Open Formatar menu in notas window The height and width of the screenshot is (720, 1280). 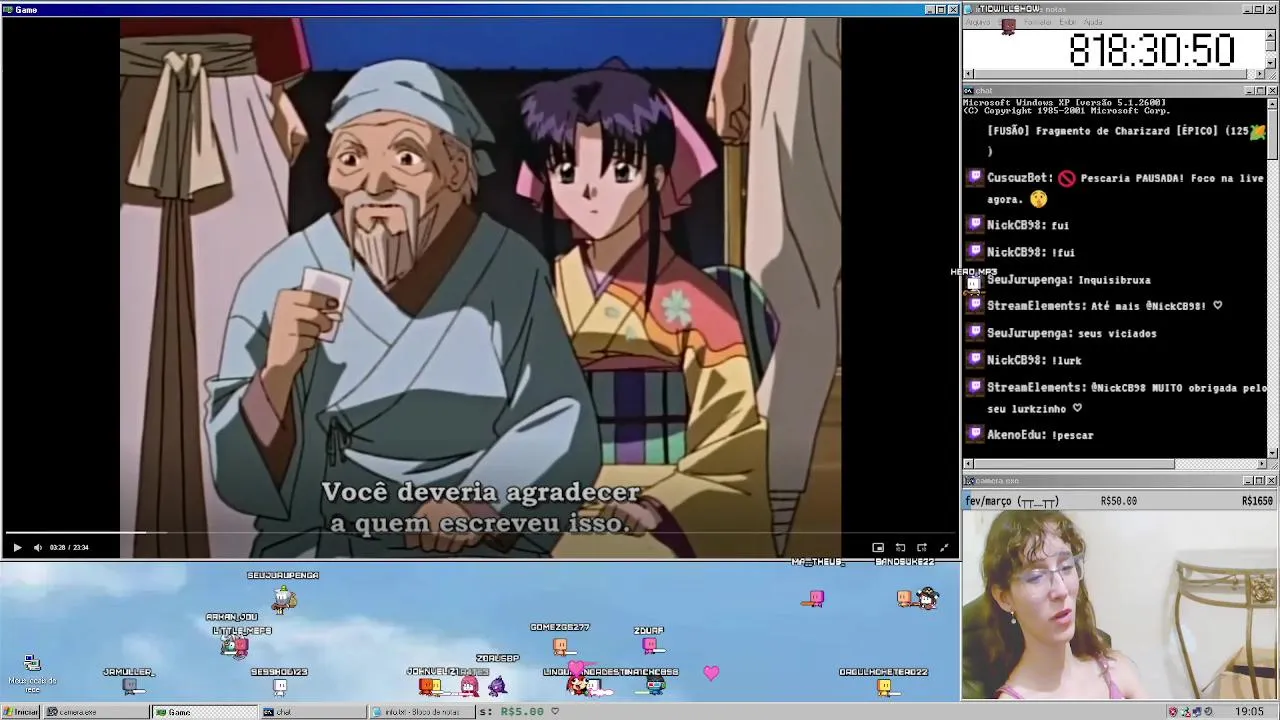click(1038, 22)
